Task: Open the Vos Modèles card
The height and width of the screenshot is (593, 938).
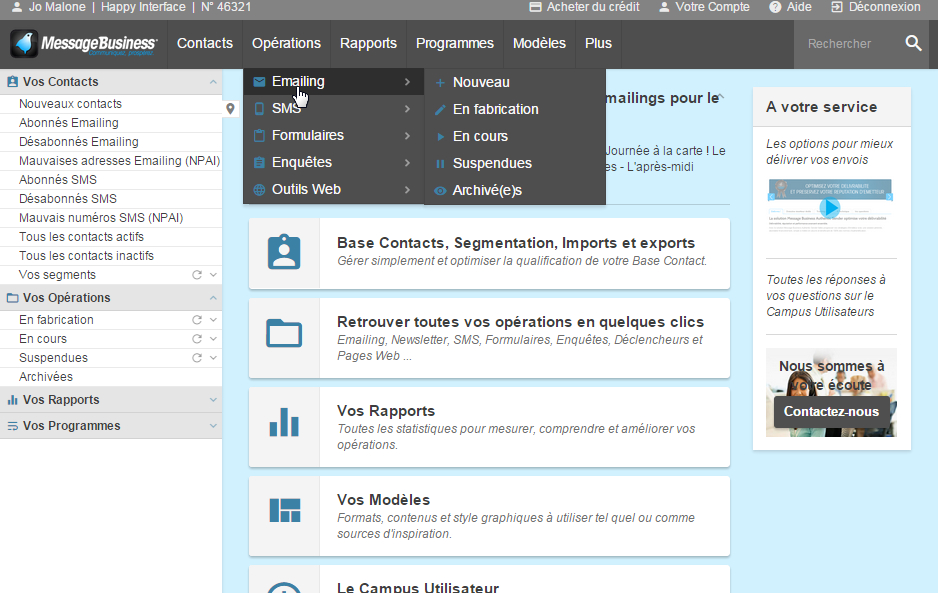Action: click(489, 516)
